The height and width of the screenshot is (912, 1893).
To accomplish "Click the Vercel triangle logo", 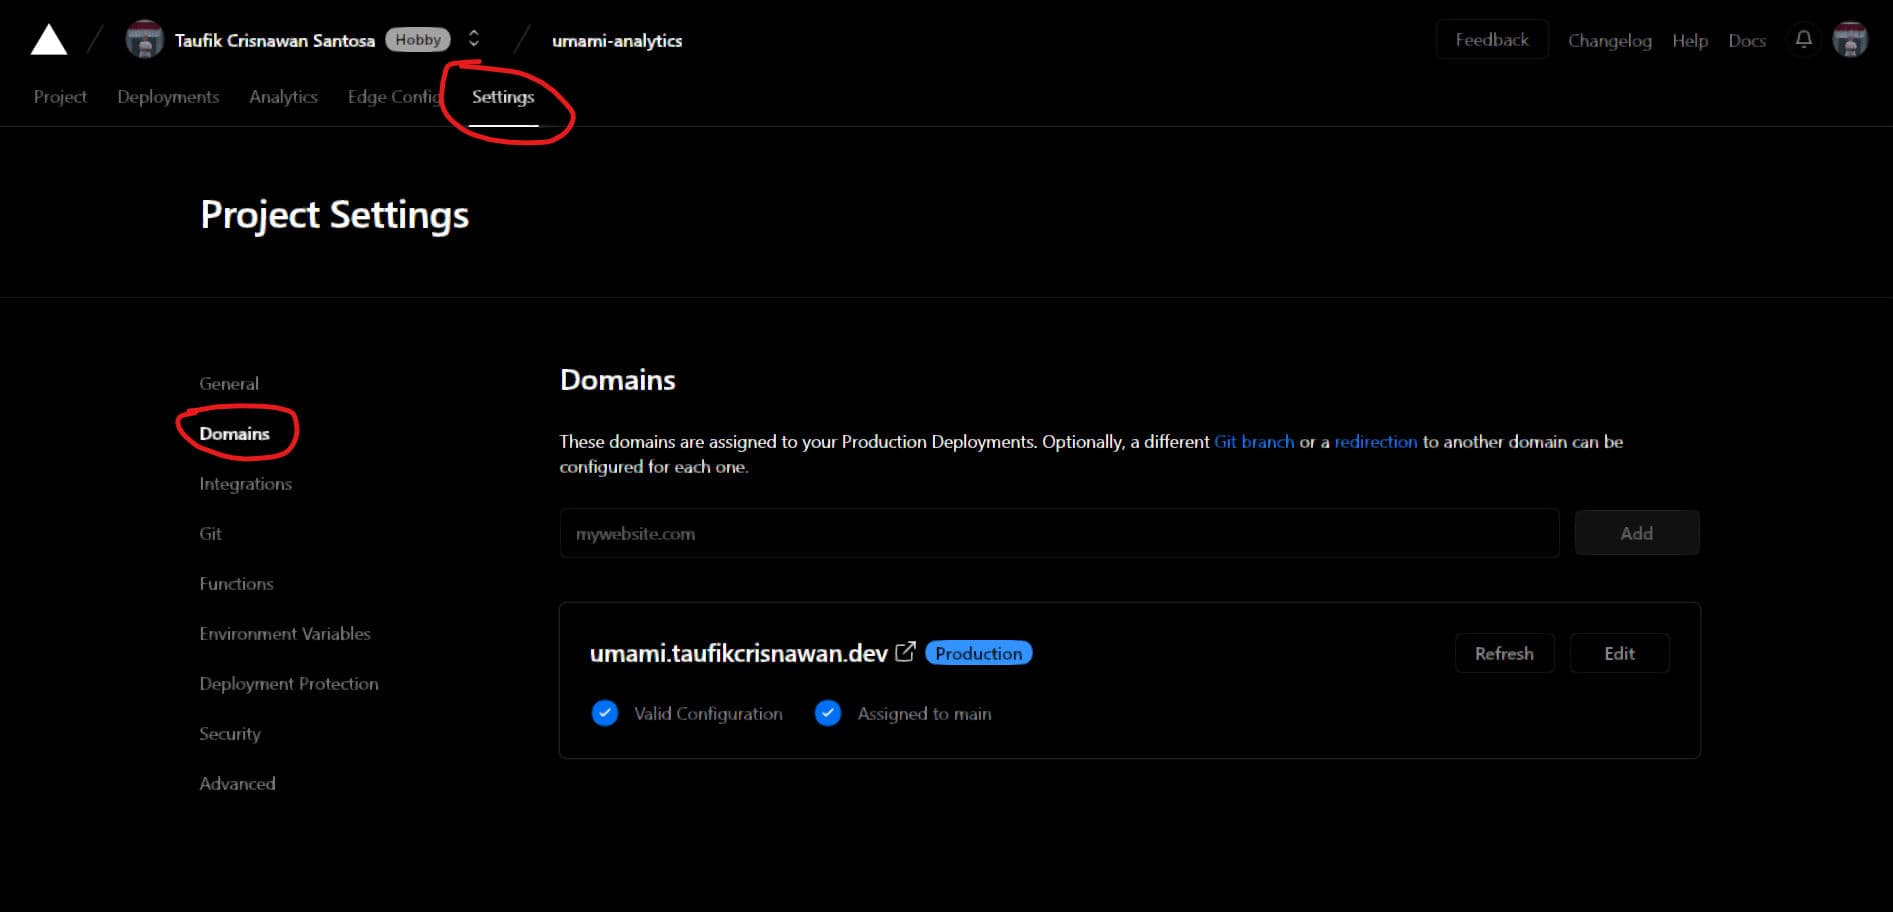I will [48, 38].
